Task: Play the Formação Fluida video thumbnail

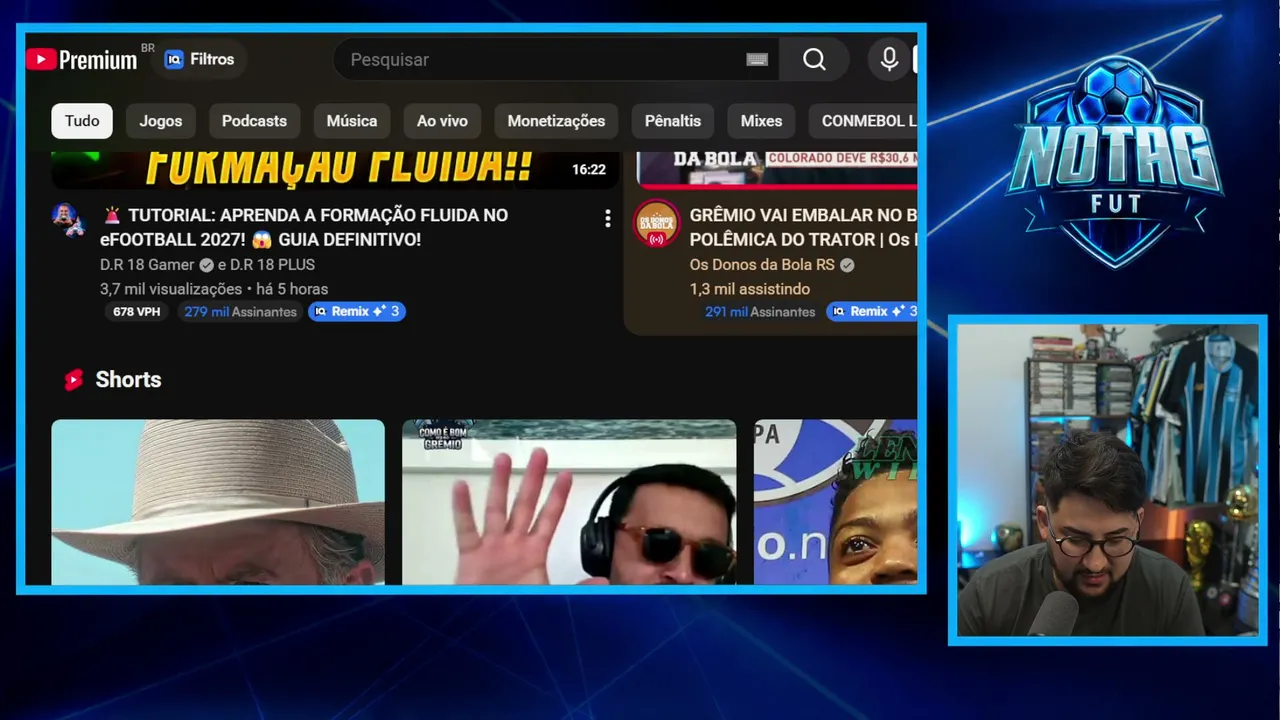Action: [335, 170]
